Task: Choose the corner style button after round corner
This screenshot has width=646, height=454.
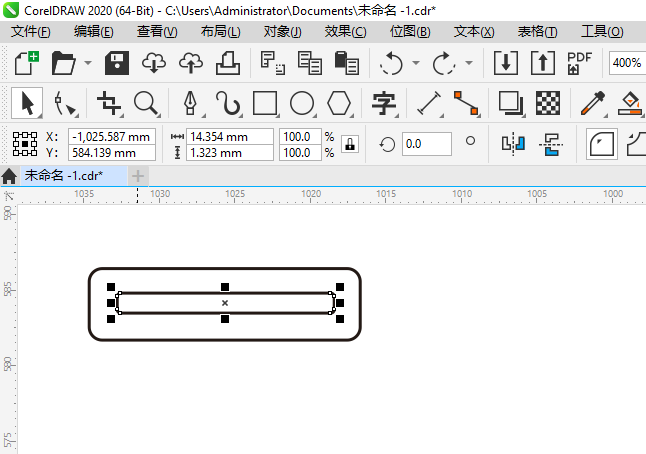Action: point(636,144)
